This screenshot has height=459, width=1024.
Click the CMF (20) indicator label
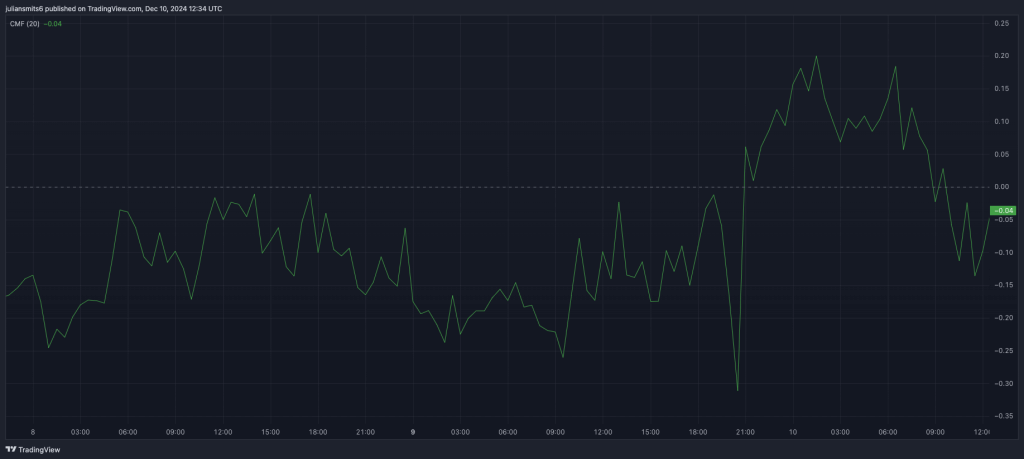pyautogui.click(x=25, y=24)
